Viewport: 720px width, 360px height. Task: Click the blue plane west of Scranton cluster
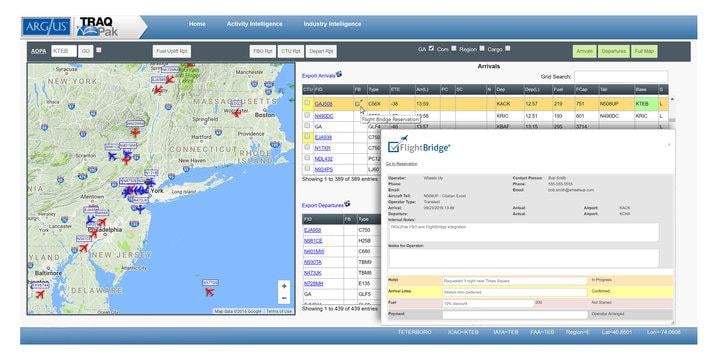[112, 156]
